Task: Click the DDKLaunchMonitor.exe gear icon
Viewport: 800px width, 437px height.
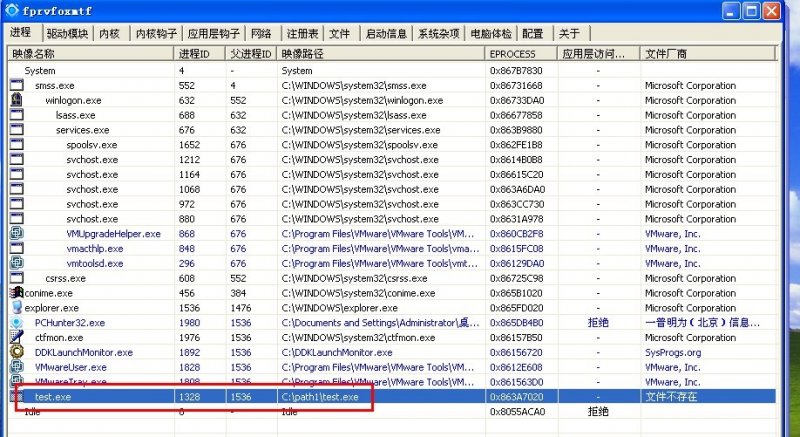Action: click(16, 352)
